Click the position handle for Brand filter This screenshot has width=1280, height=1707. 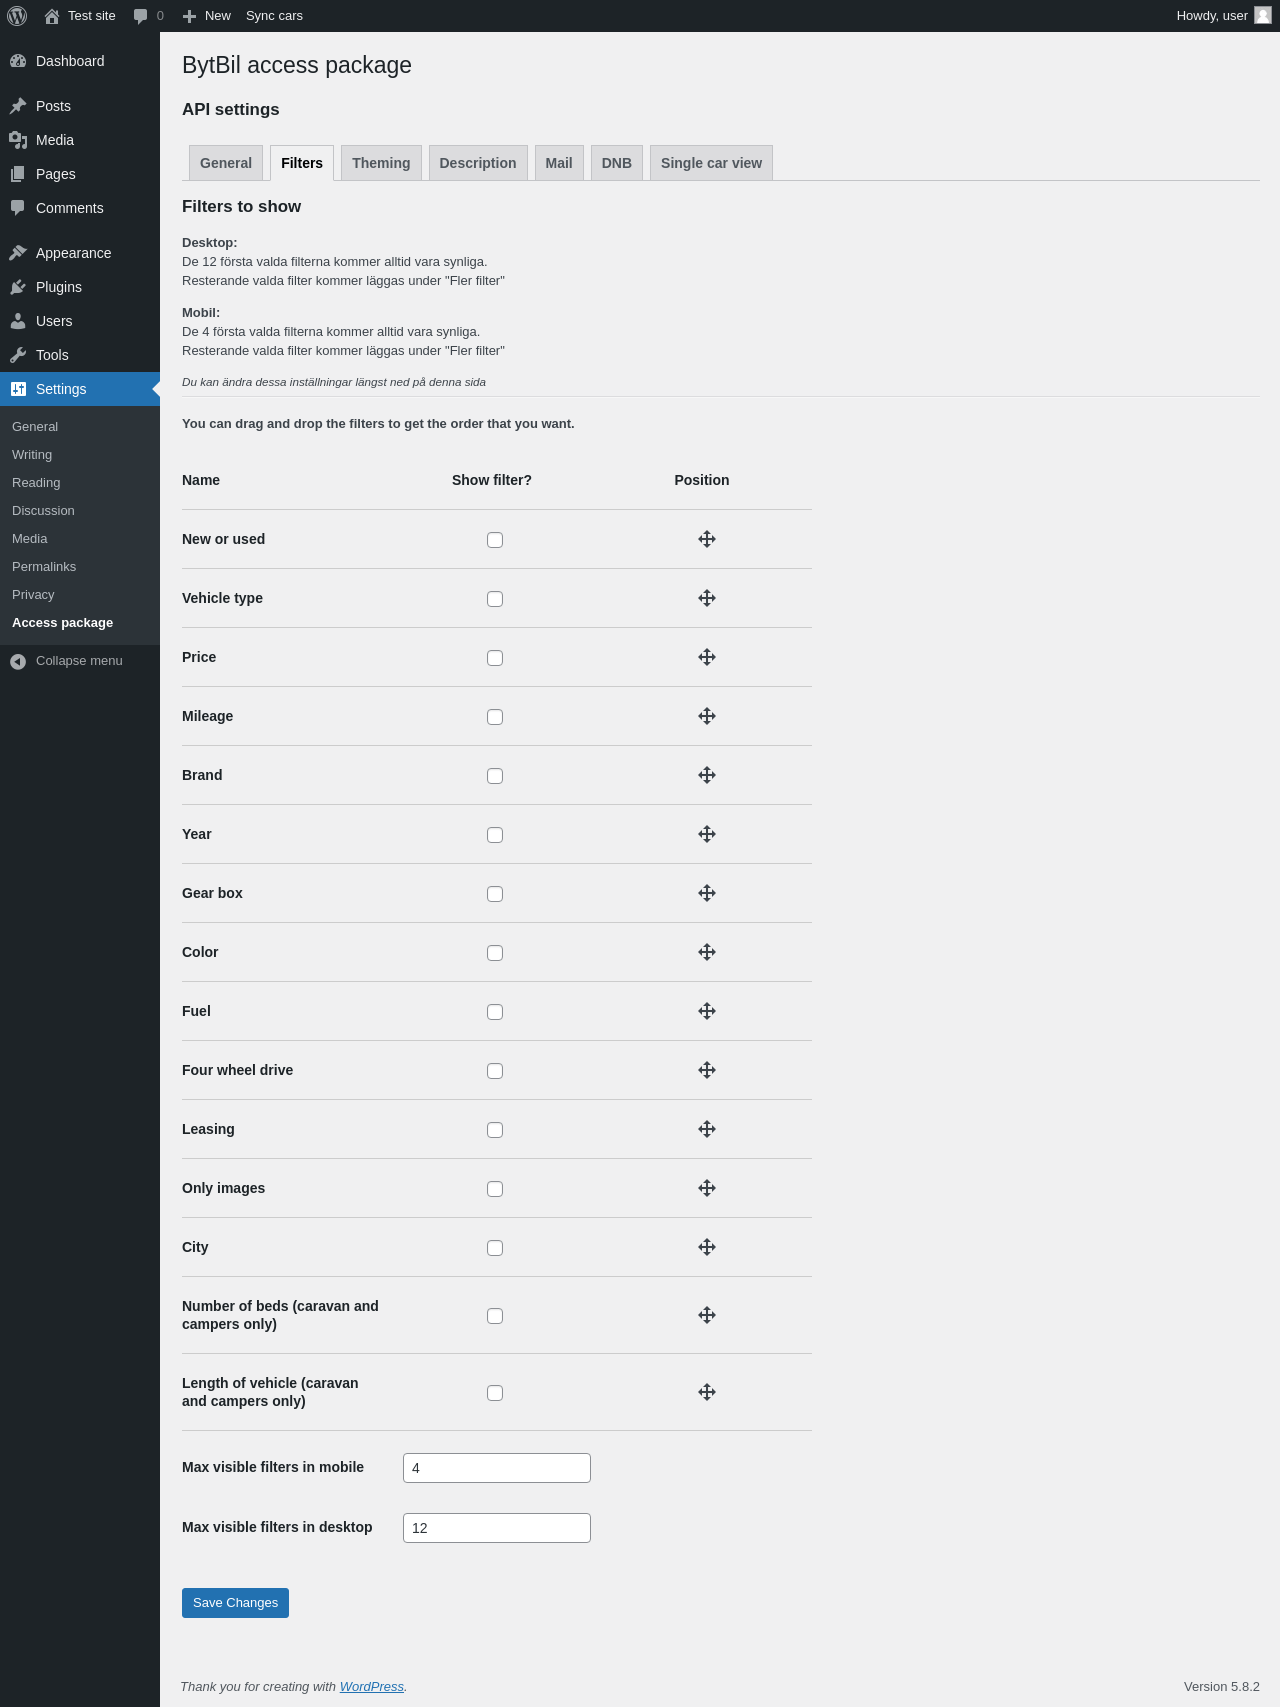(x=707, y=775)
